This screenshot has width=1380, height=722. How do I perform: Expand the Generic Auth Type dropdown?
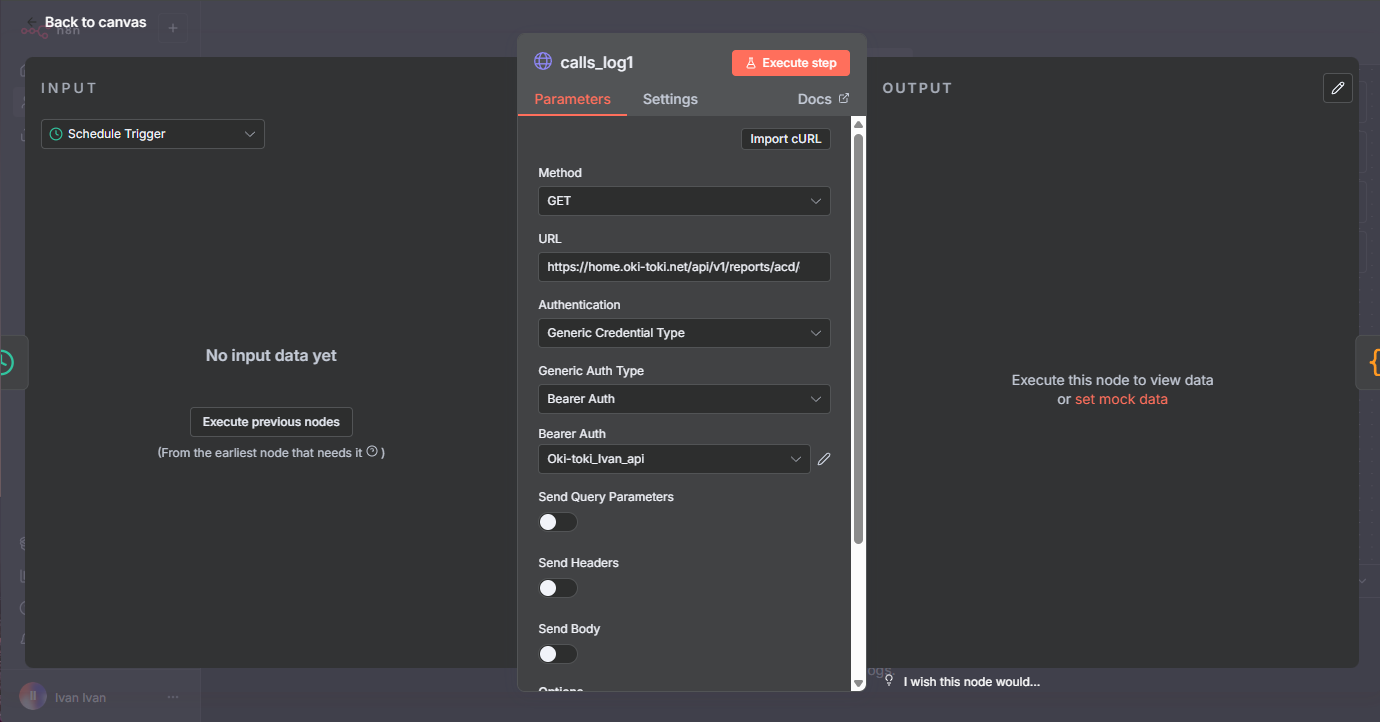coord(684,399)
